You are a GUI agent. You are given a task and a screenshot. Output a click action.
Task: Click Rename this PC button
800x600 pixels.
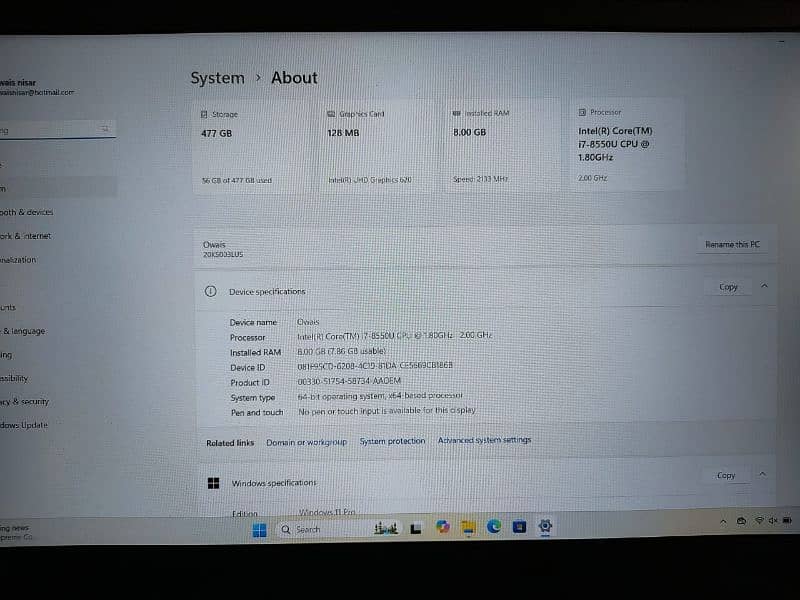tap(732, 244)
